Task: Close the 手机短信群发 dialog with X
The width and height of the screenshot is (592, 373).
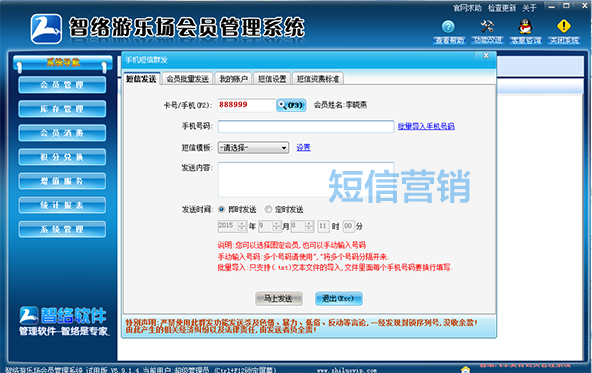Action: (486, 56)
